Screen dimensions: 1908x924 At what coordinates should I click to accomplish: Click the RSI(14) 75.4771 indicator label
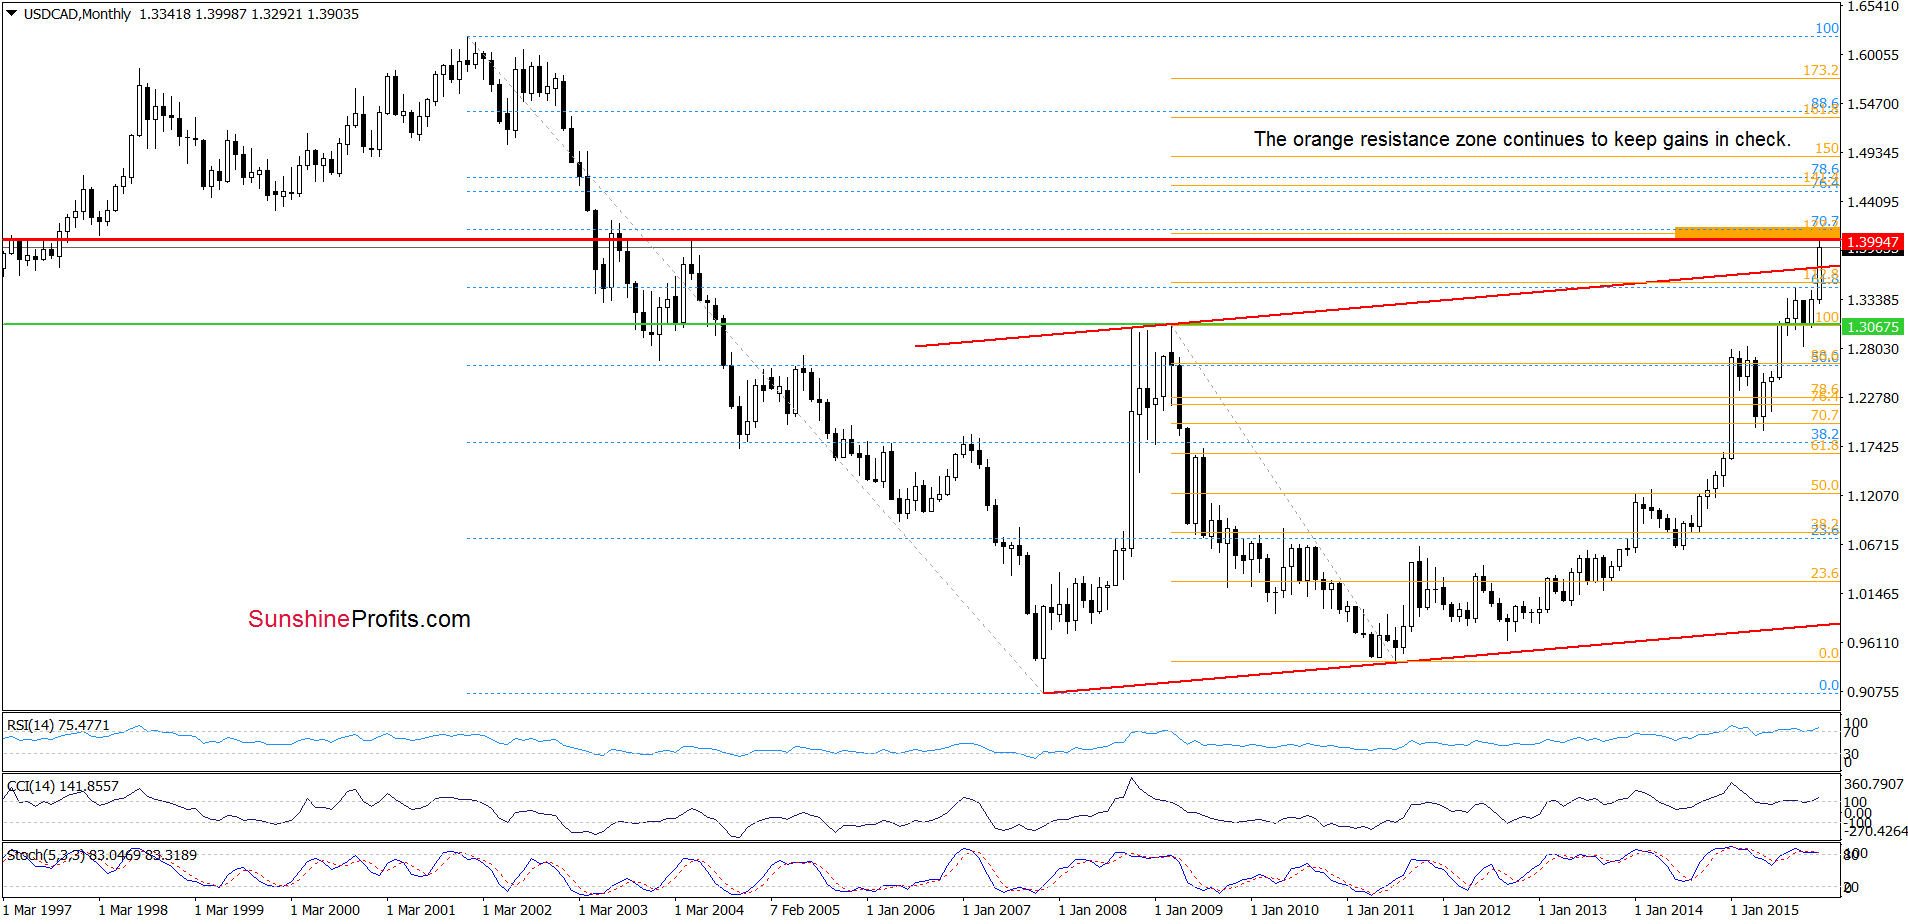(58, 725)
